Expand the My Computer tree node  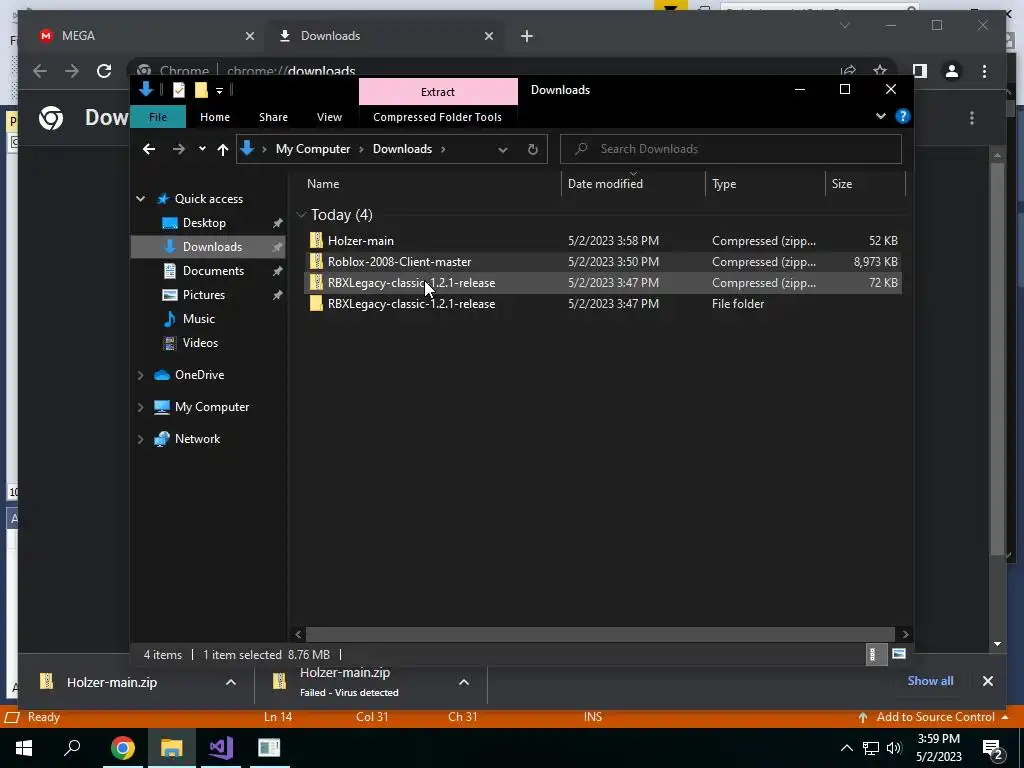(140, 407)
